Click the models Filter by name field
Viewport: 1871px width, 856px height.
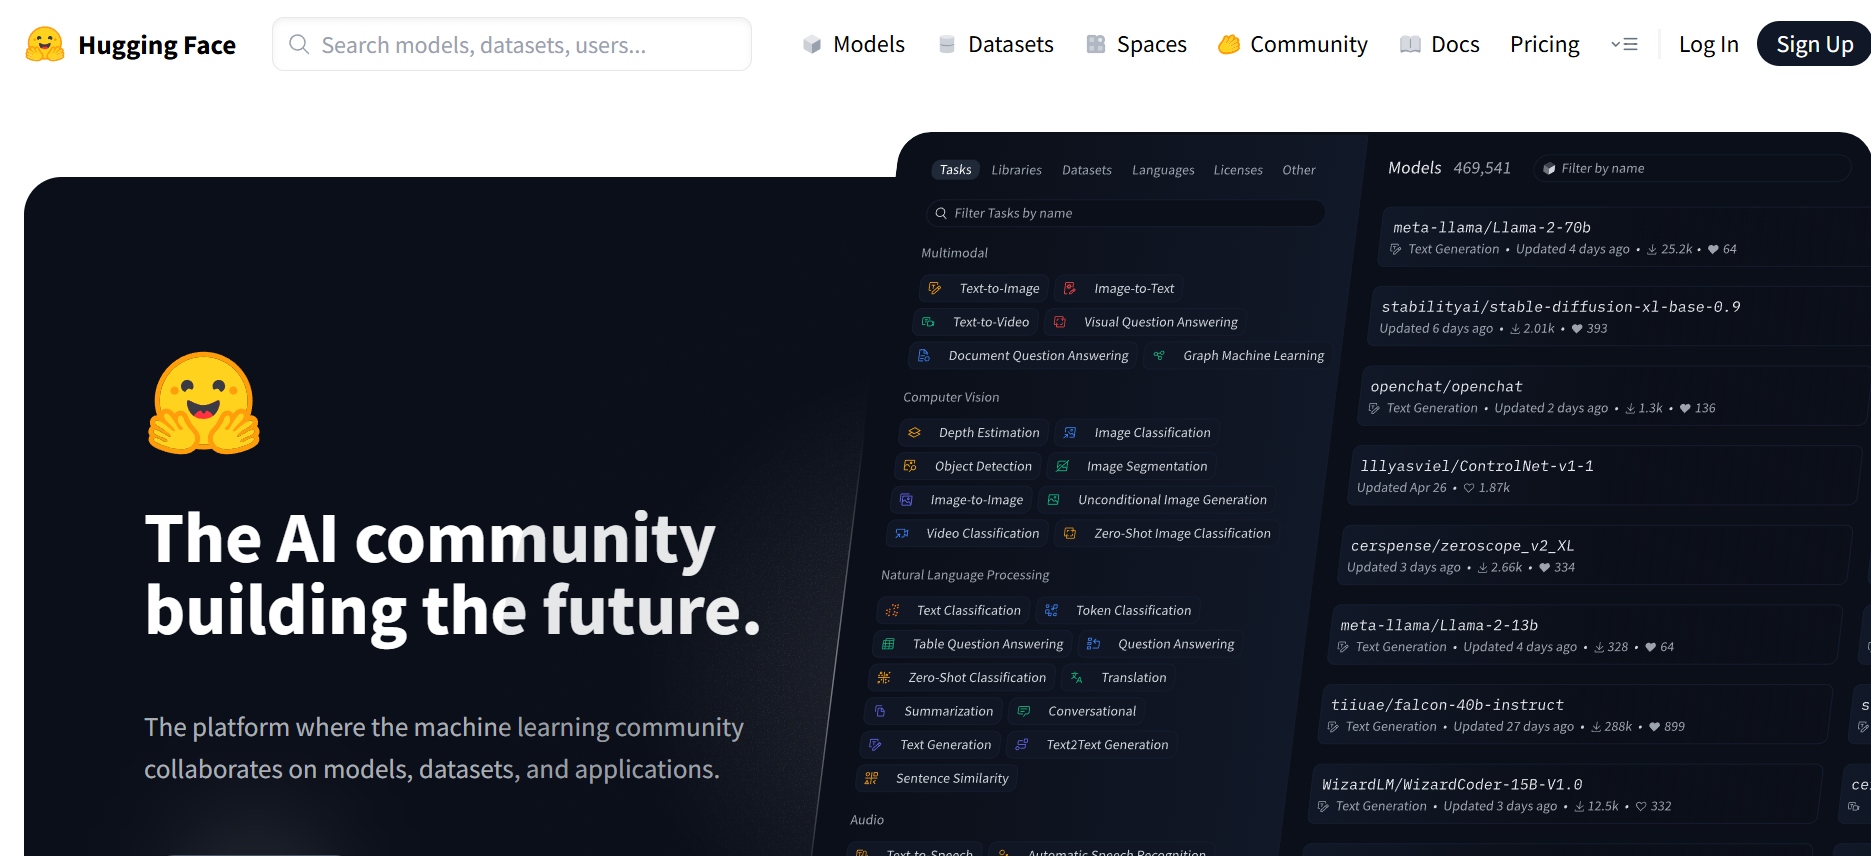click(x=1692, y=168)
